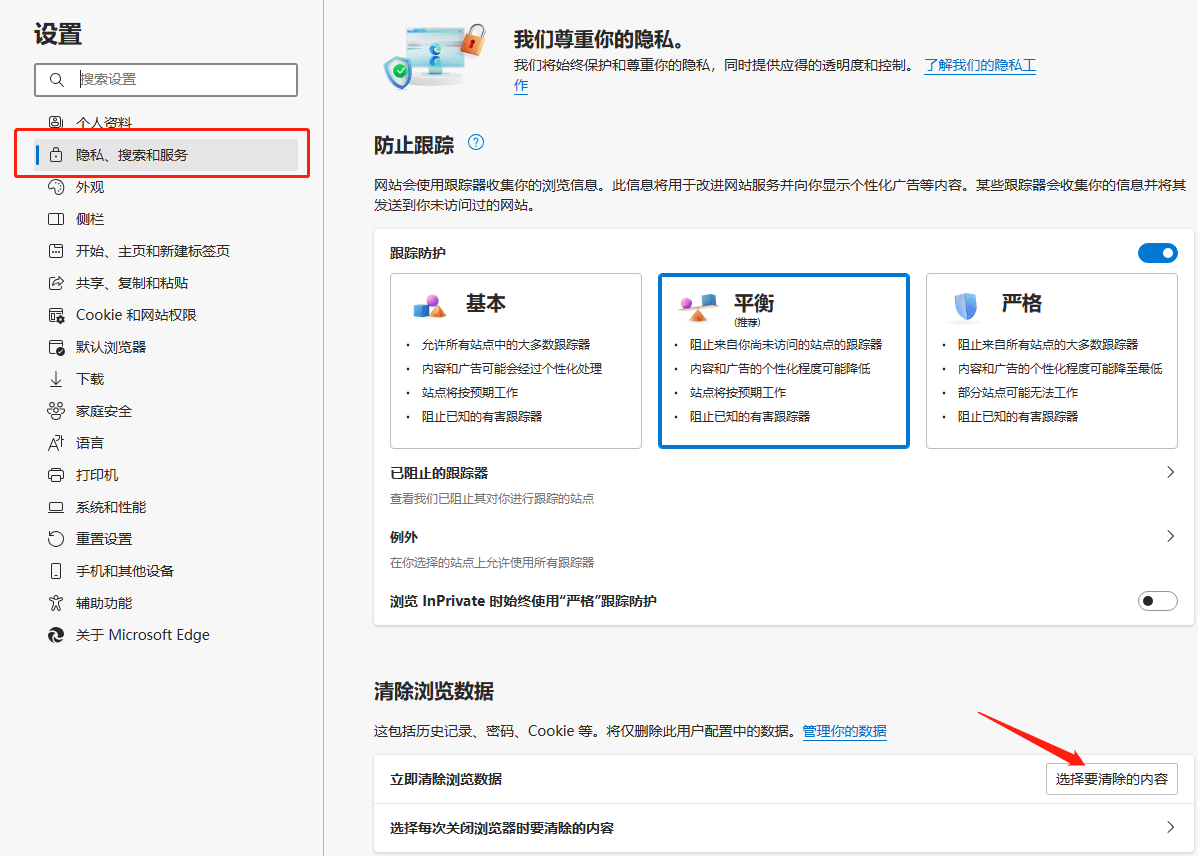Click the search magnifier icon in settings

pos(56,80)
